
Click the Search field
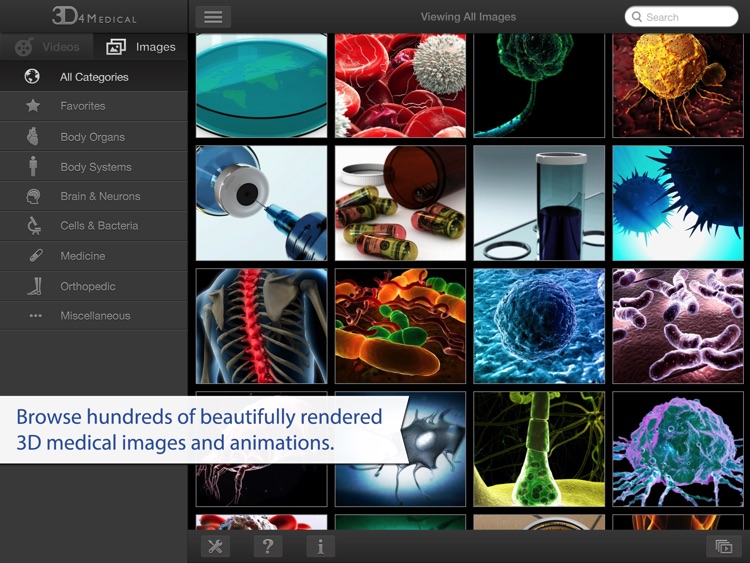point(681,17)
